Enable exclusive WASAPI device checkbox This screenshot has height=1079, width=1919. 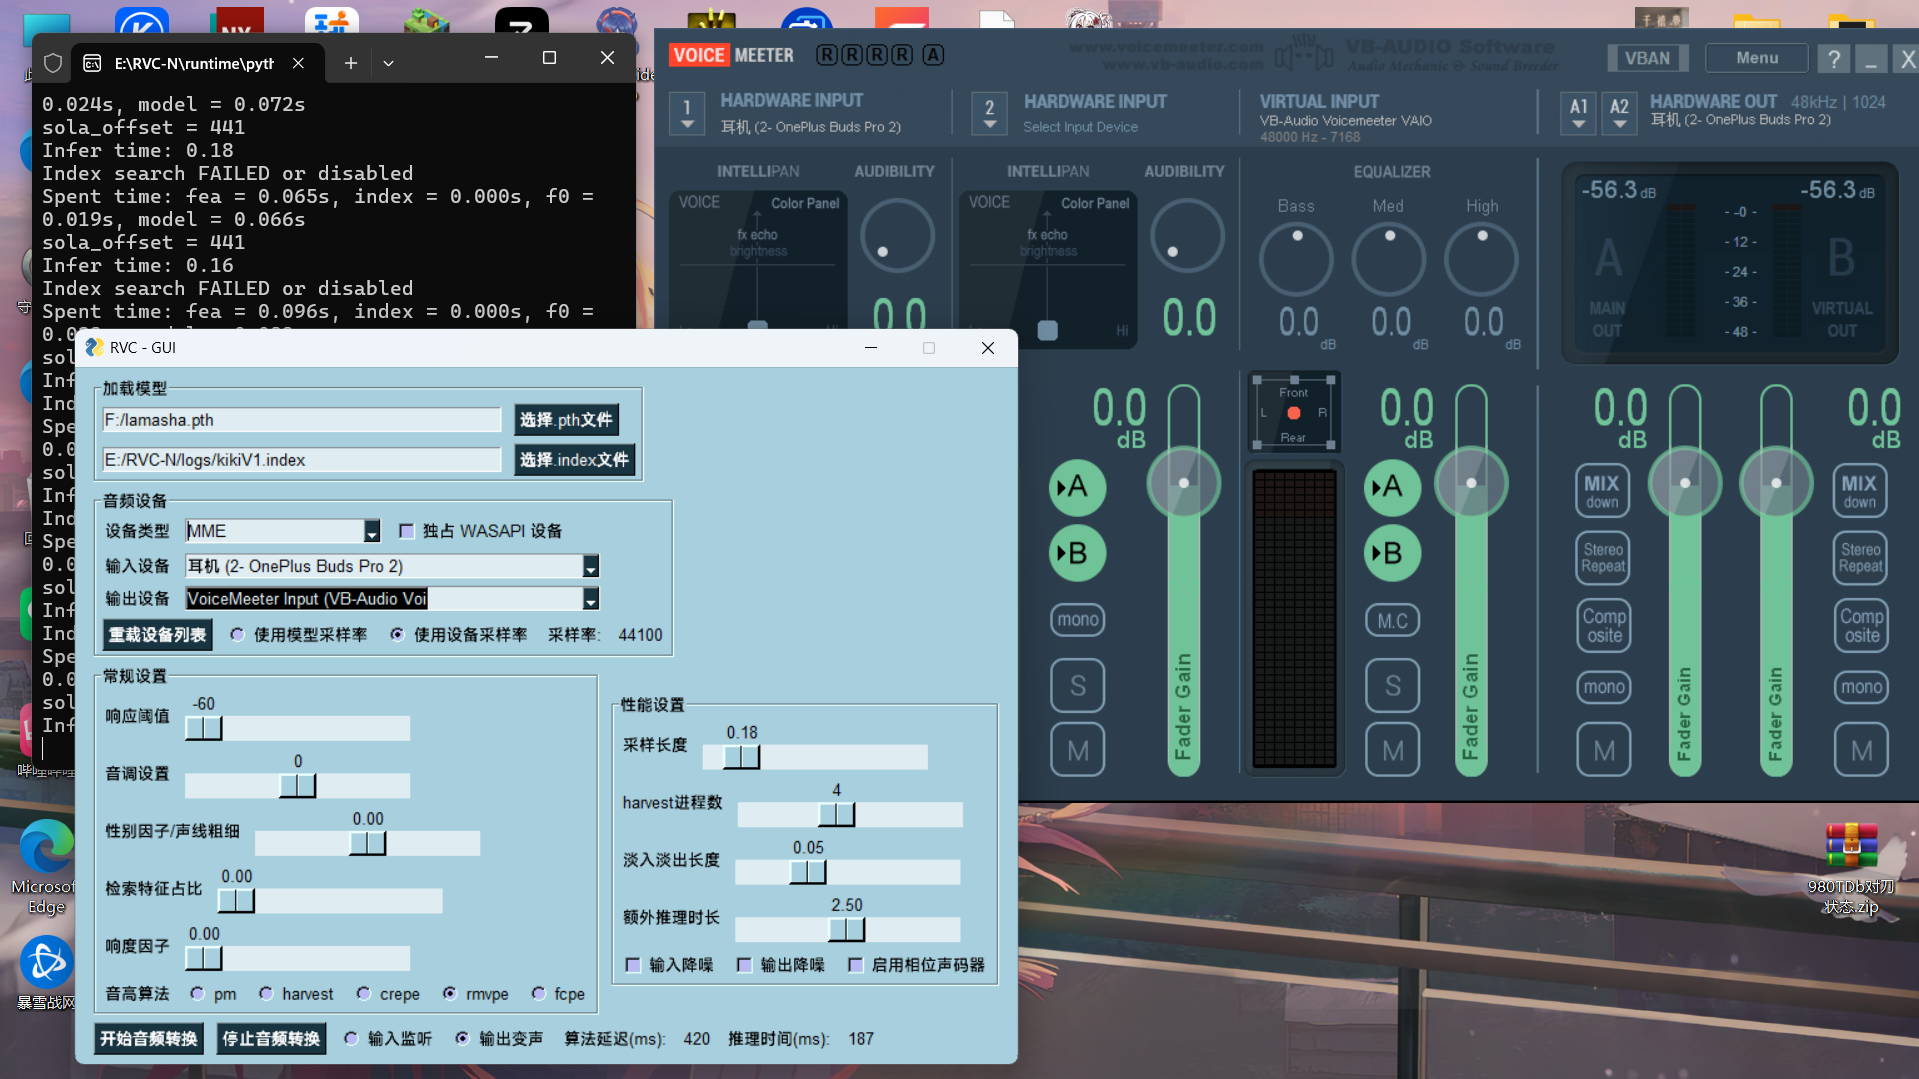[406, 531]
